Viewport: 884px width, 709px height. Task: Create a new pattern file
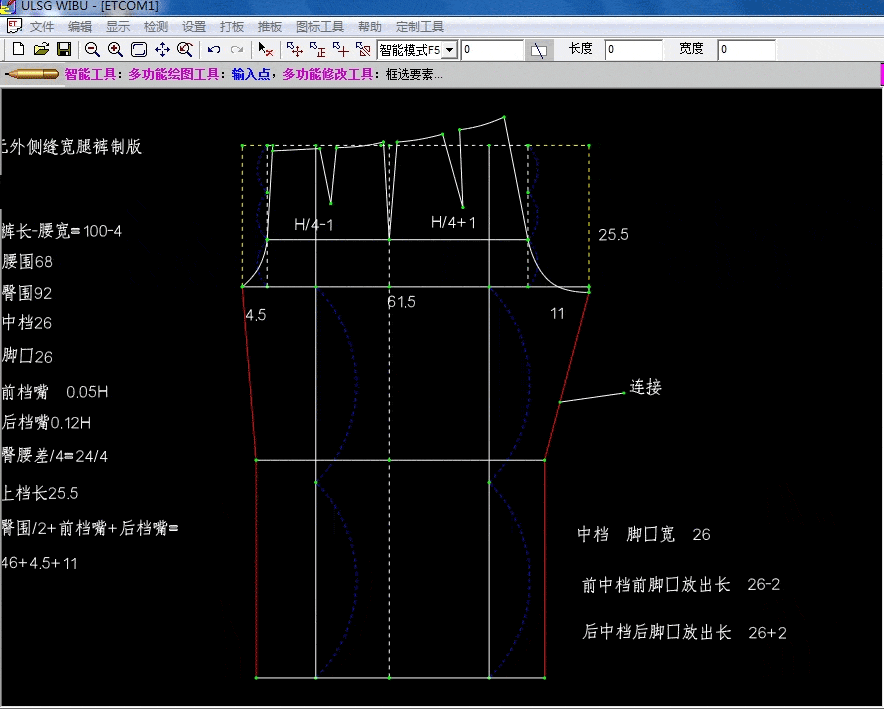point(17,48)
